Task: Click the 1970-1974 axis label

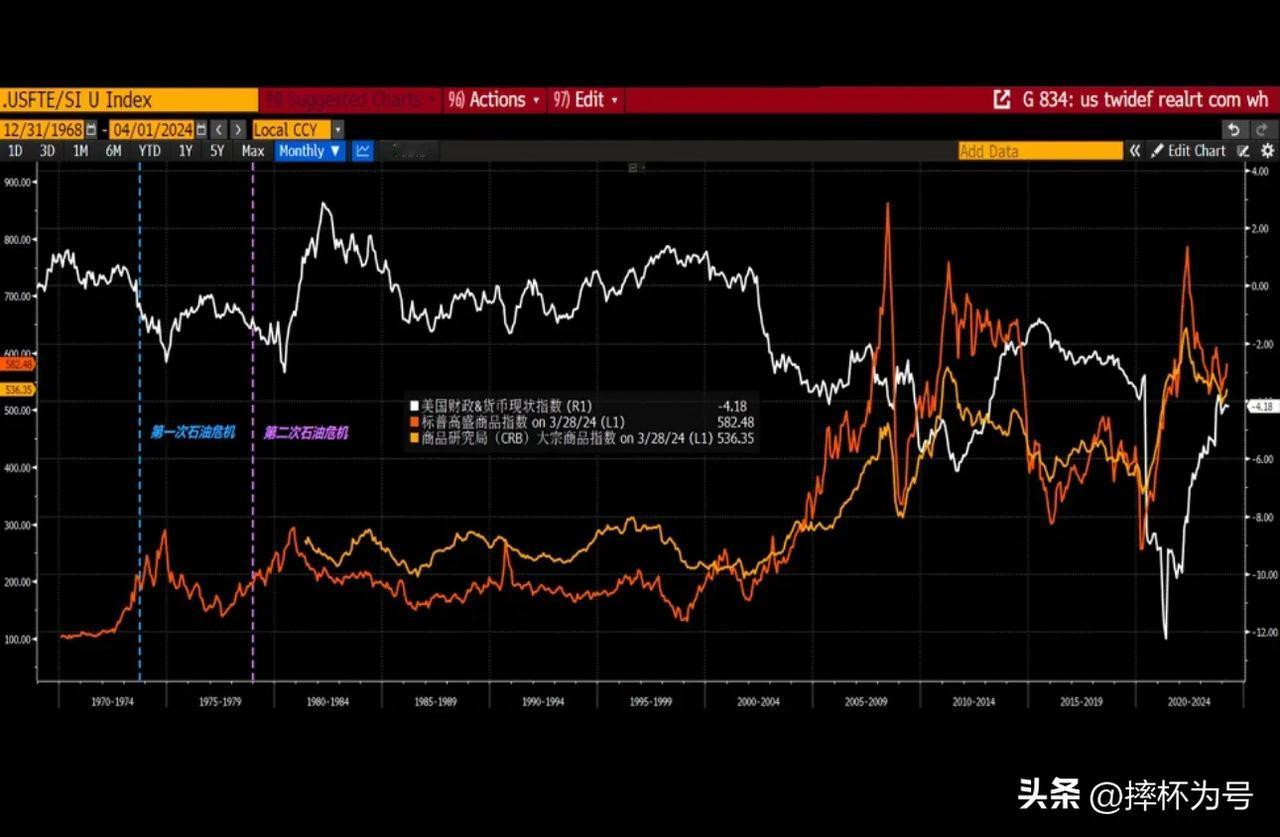Action: tap(113, 702)
